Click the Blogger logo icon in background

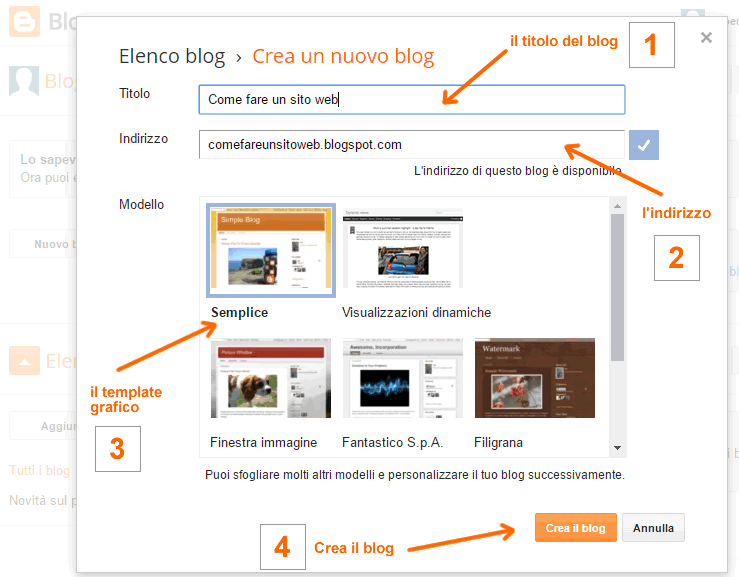(x=25, y=21)
